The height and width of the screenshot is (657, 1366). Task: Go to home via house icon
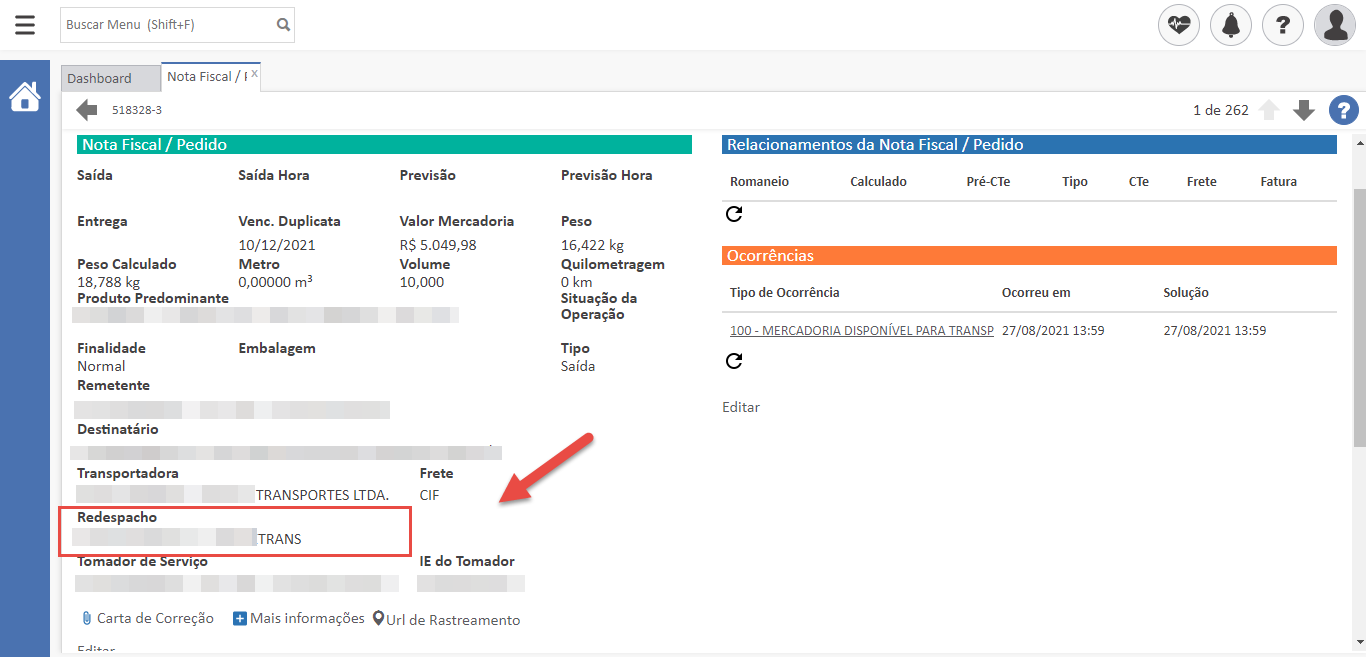[x=25, y=97]
